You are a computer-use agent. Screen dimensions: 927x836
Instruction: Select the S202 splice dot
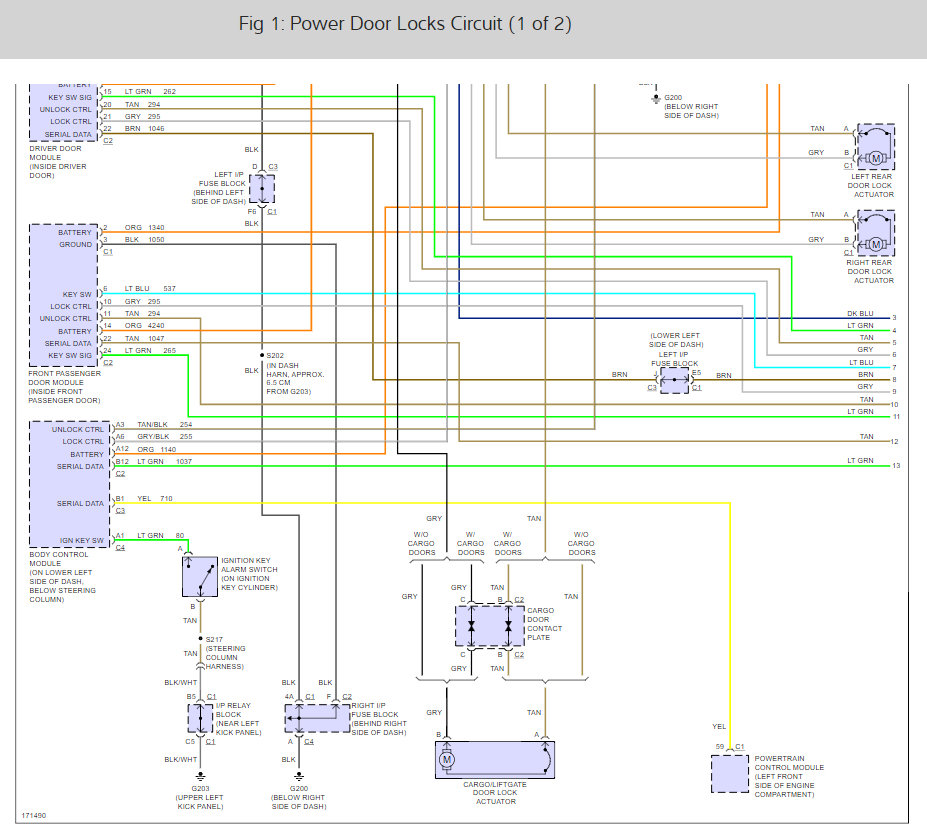click(262, 355)
